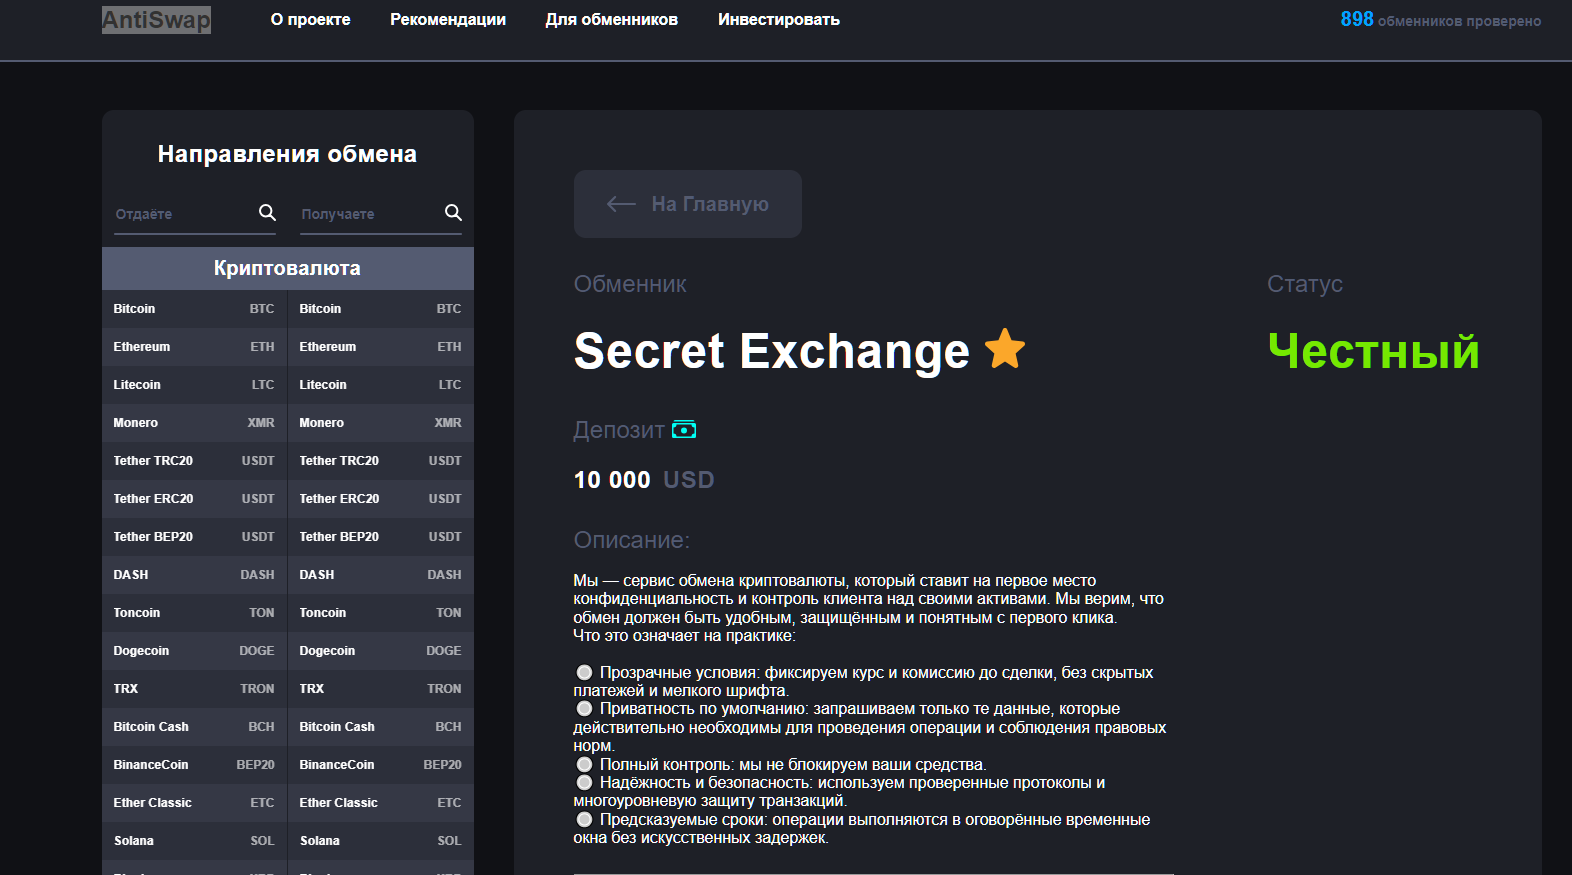Open the Инвестировать nav link
The image size is (1572, 875).
(x=778, y=20)
